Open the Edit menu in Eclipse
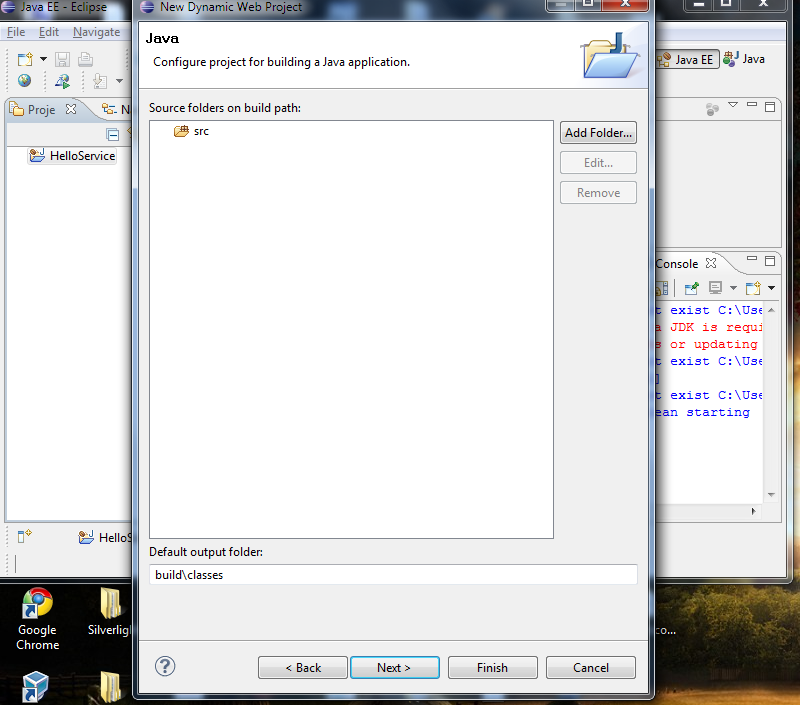Image resolution: width=800 pixels, height=705 pixels. click(49, 32)
